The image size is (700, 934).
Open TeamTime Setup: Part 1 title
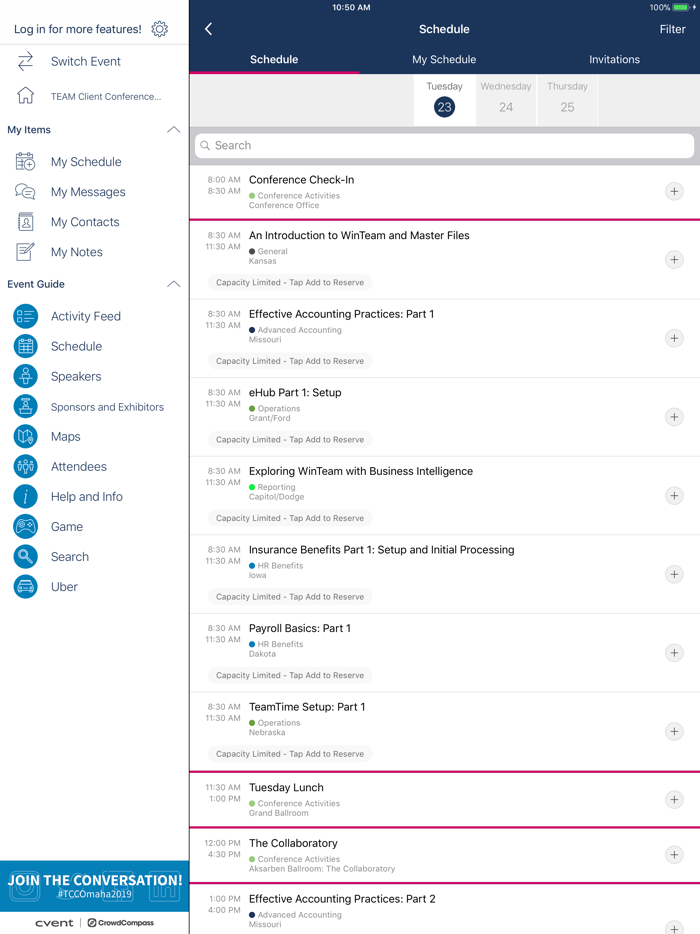307,706
